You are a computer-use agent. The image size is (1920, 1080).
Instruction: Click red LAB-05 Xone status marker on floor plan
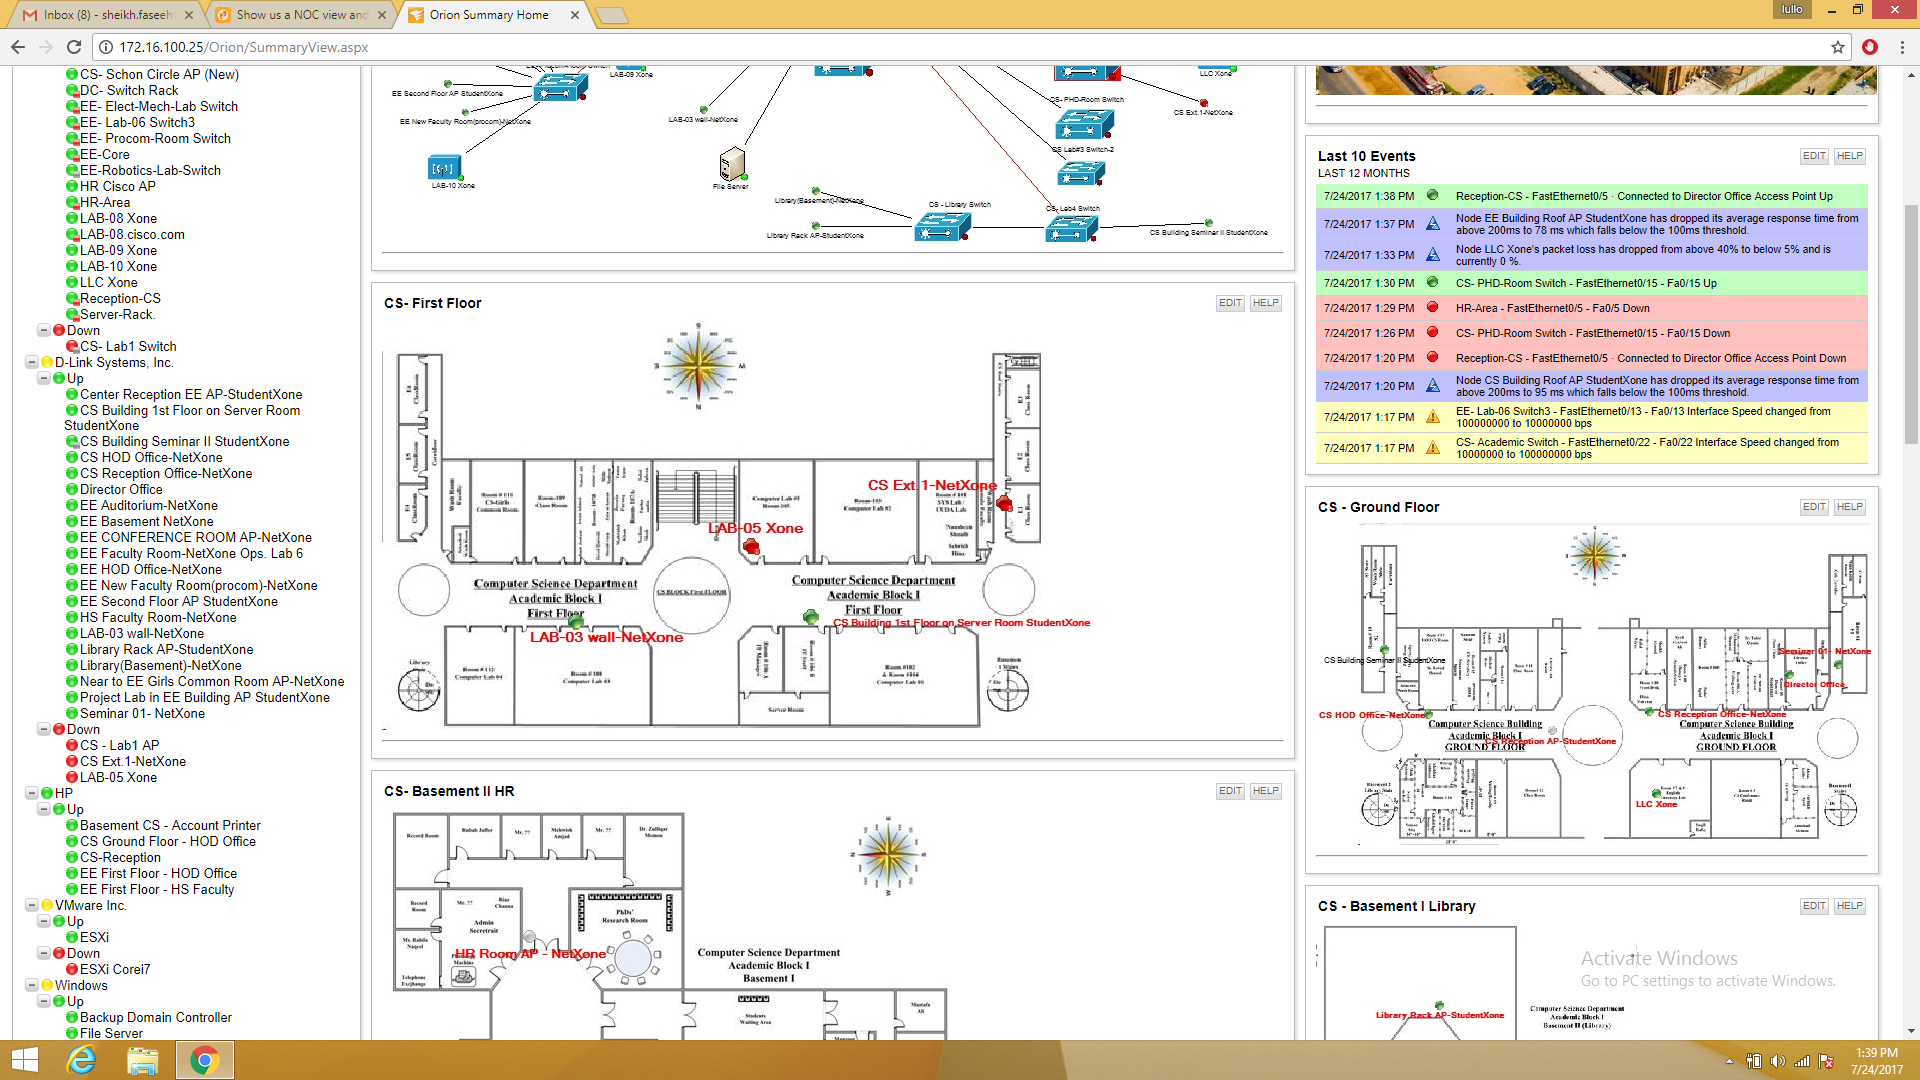(x=751, y=547)
